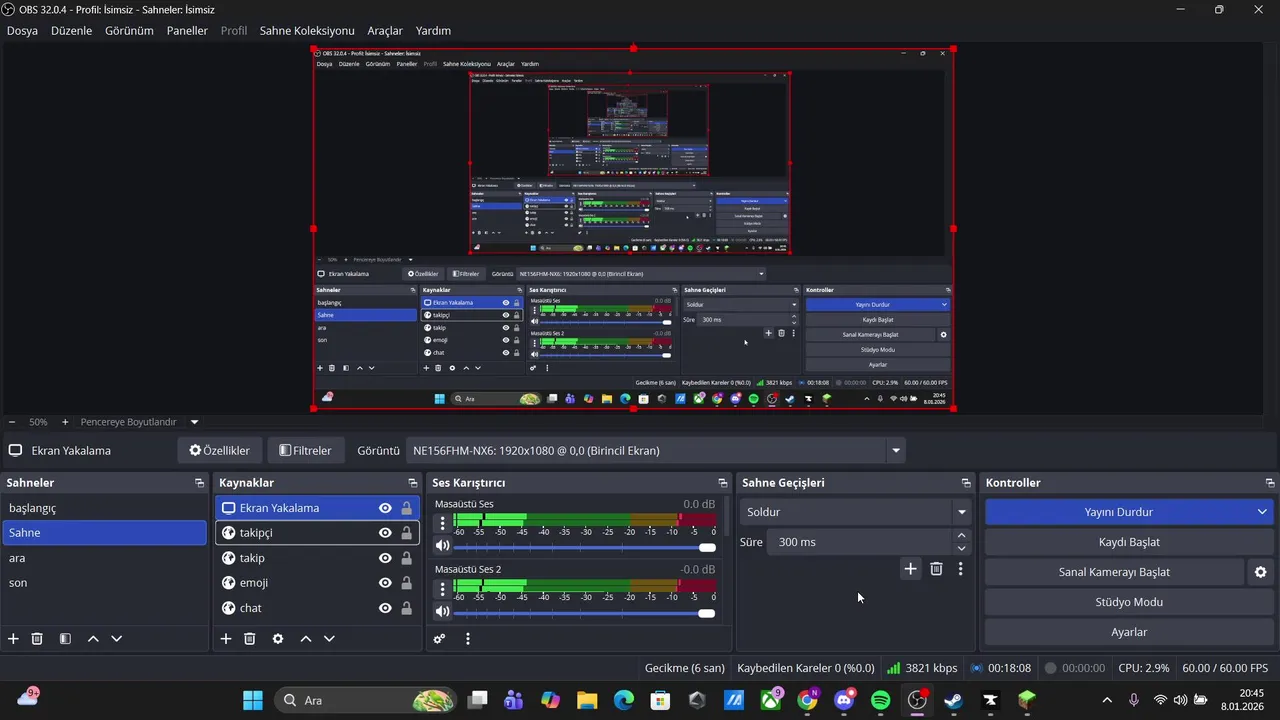Toggle lock on emoji source

(x=406, y=583)
